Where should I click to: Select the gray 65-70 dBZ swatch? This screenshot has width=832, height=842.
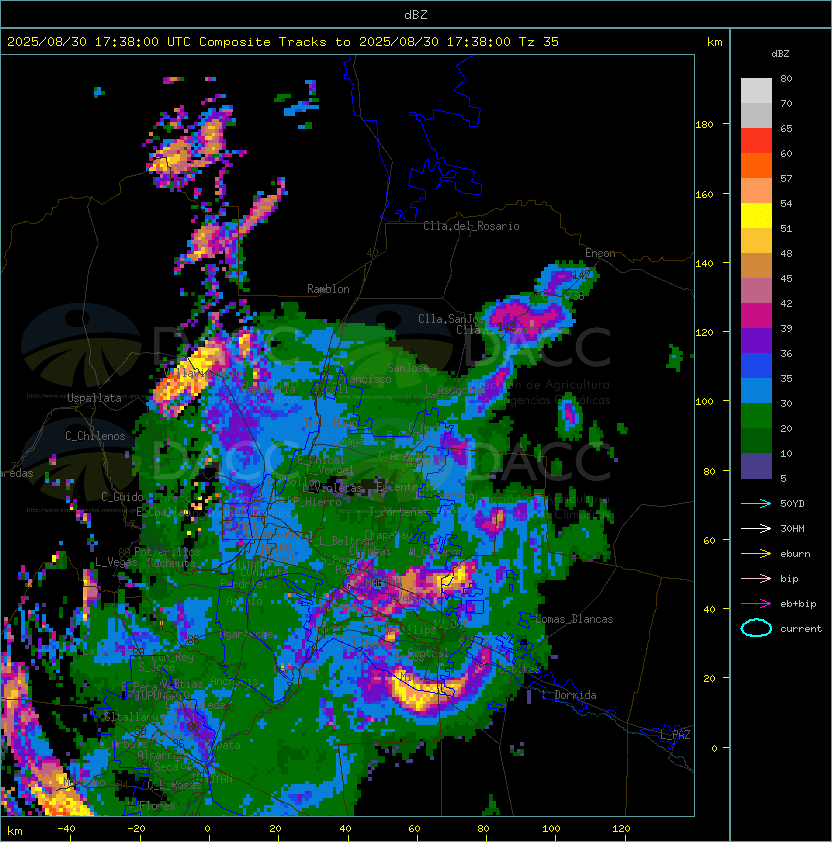756,115
